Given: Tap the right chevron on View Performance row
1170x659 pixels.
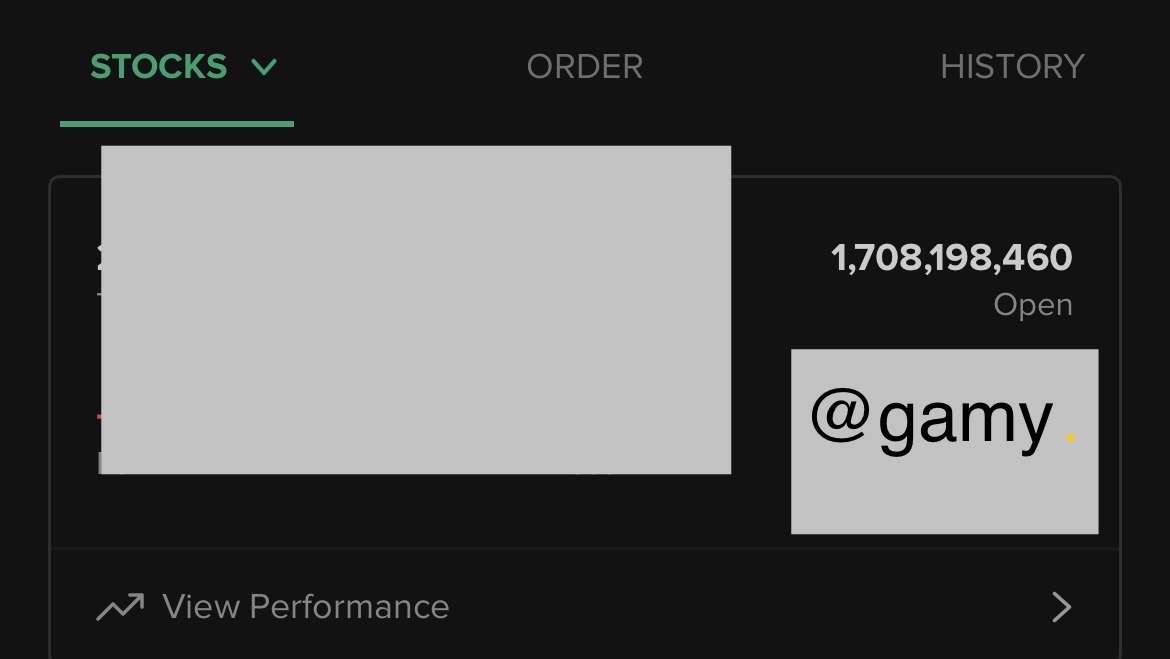Looking at the screenshot, I should 1061,607.
